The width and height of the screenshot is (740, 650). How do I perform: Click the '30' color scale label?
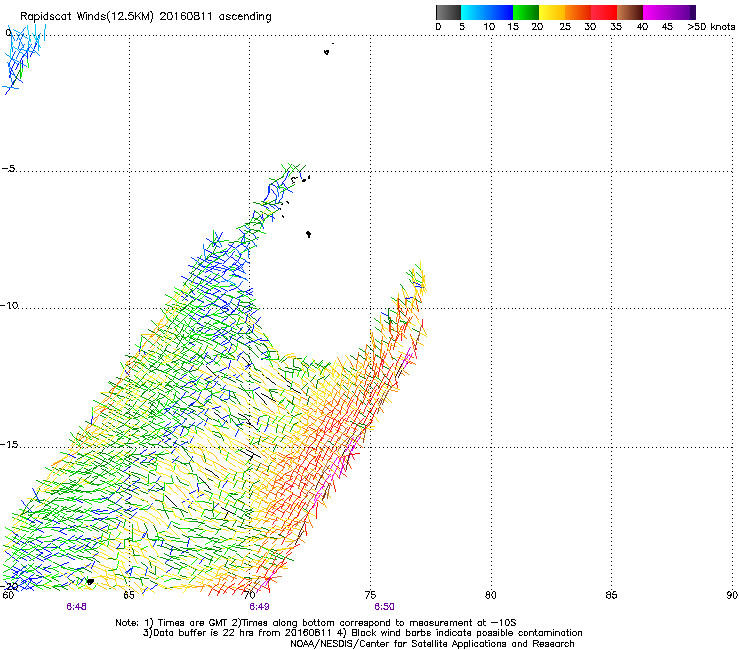590,27
